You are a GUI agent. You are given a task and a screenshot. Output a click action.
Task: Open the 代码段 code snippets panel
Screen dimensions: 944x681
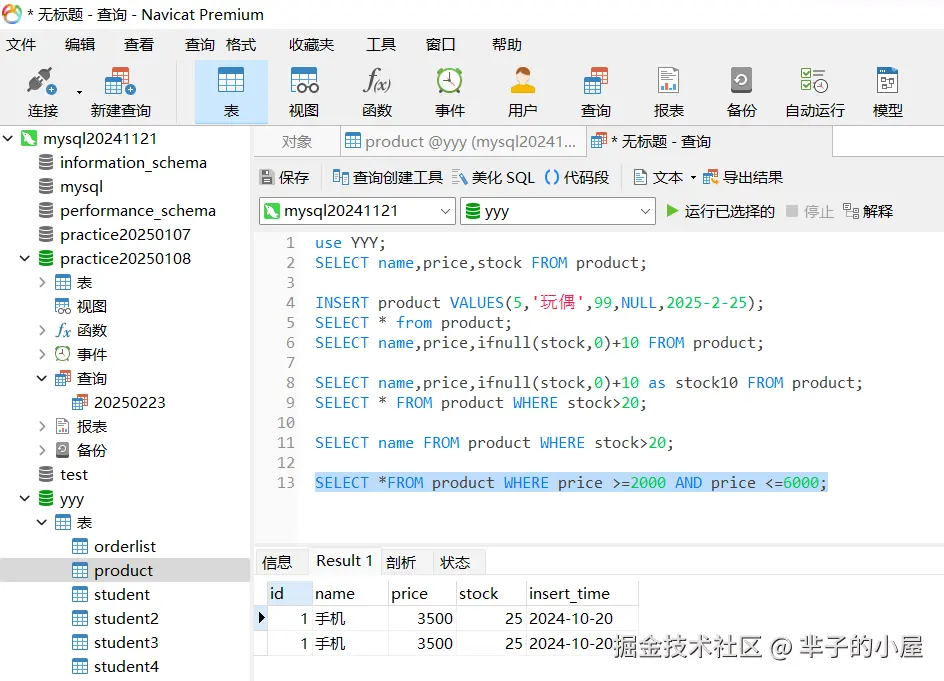click(577, 177)
